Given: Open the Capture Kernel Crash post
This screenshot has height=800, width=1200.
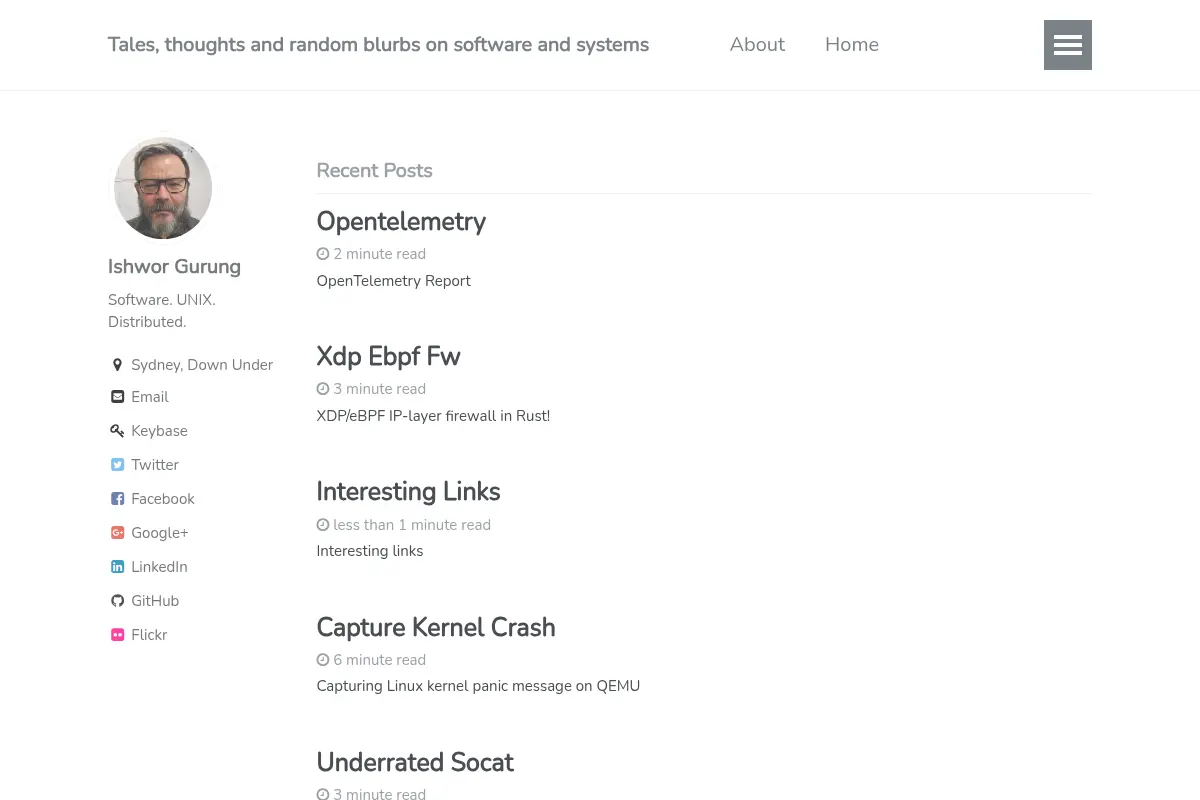Looking at the screenshot, I should [x=436, y=628].
